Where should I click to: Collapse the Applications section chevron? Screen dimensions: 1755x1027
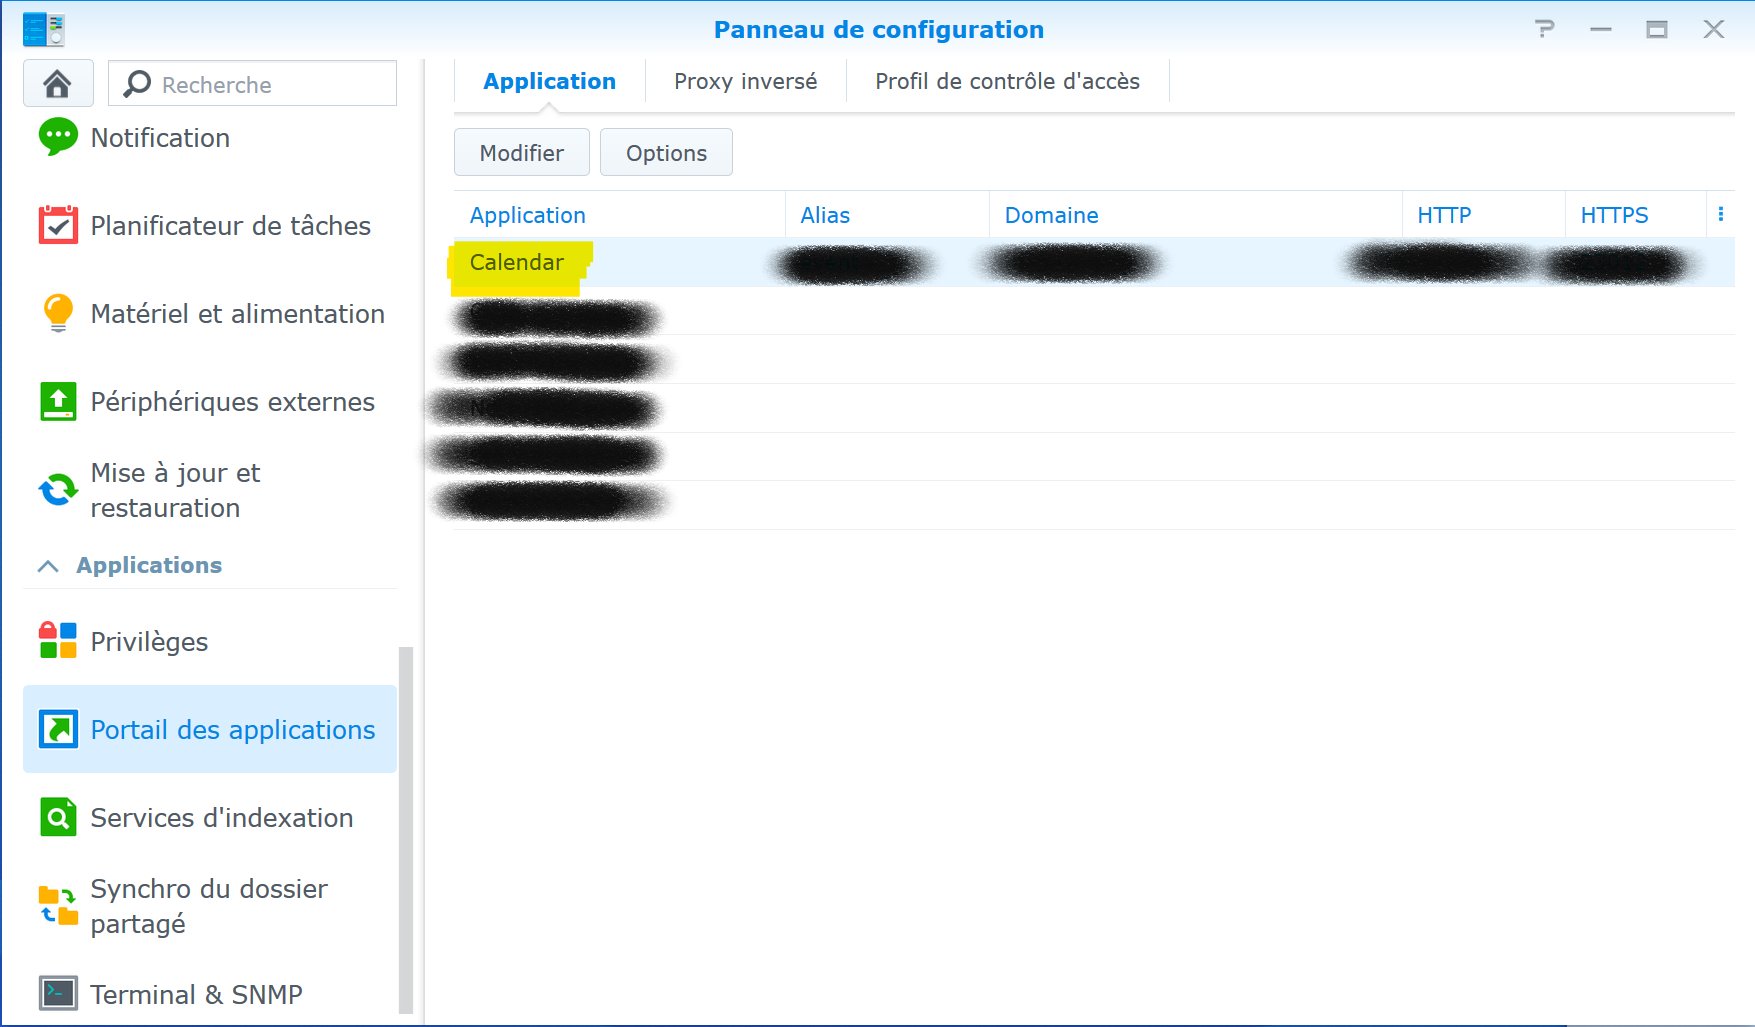click(47, 566)
